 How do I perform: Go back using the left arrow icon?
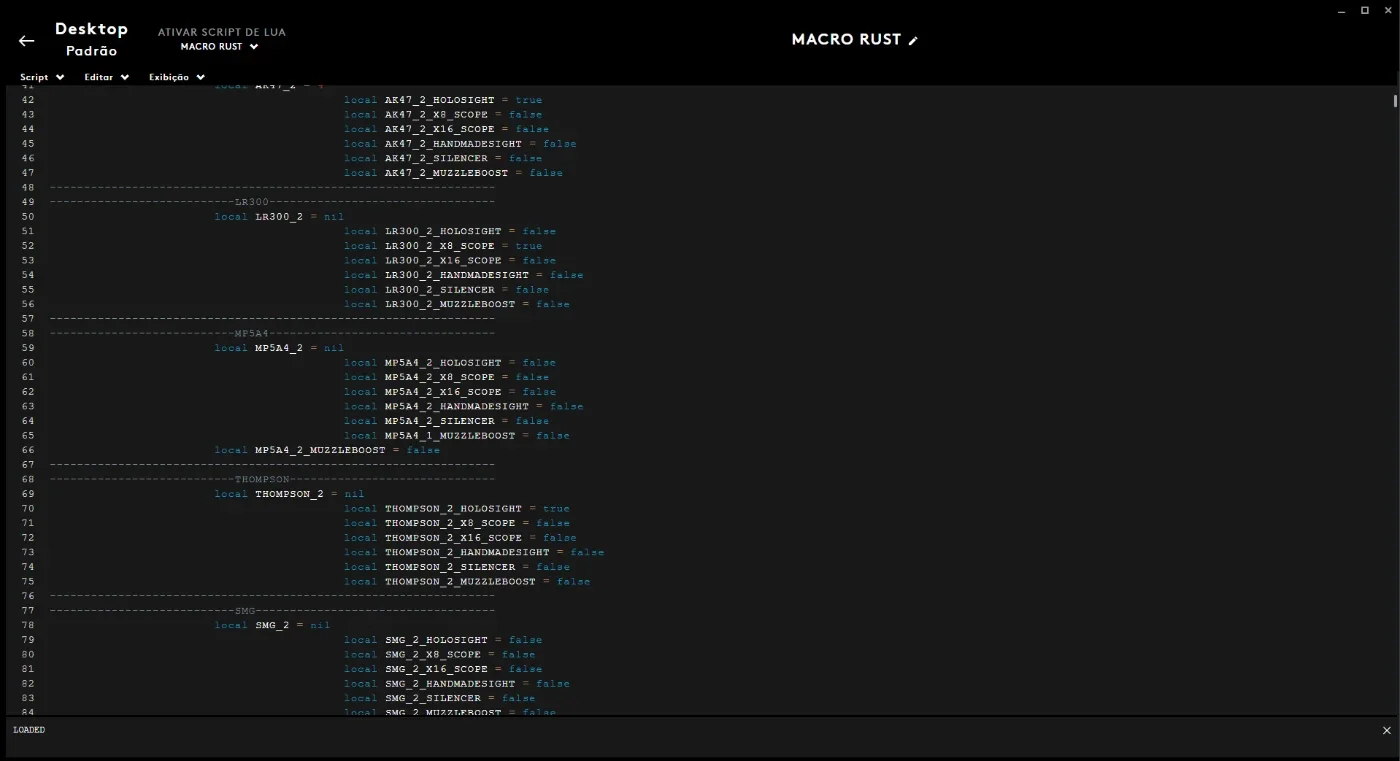pos(27,41)
